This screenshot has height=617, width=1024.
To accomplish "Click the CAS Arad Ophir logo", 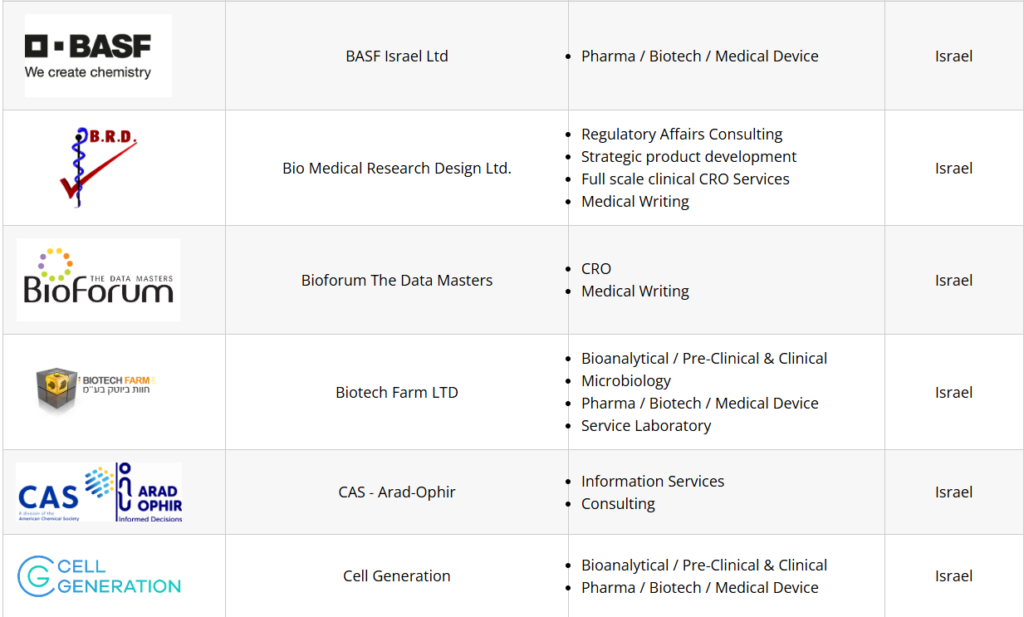I will [x=99, y=492].
